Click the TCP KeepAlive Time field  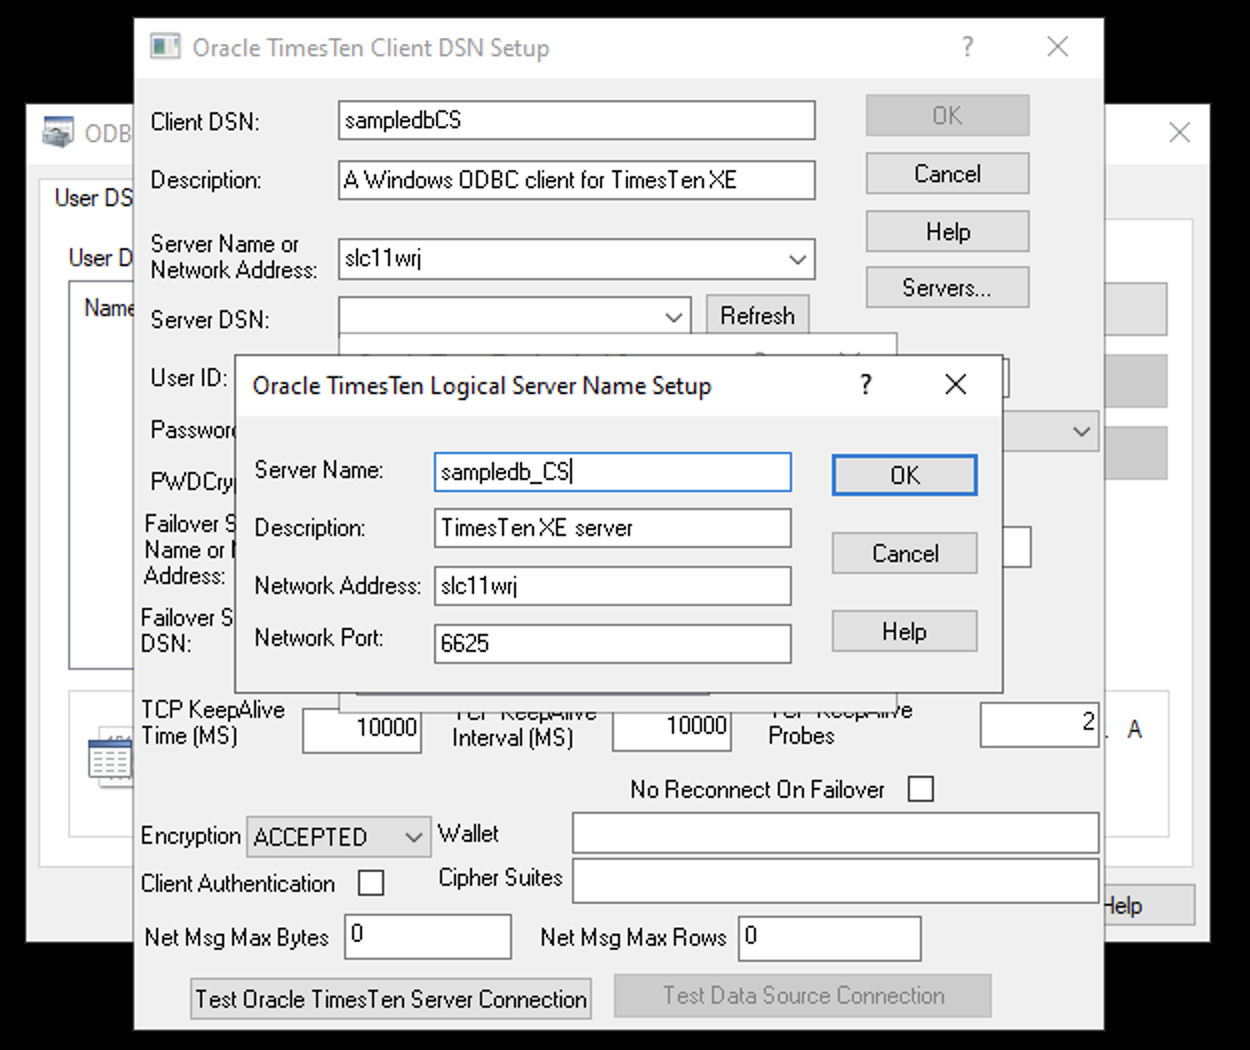pos(362,729)
